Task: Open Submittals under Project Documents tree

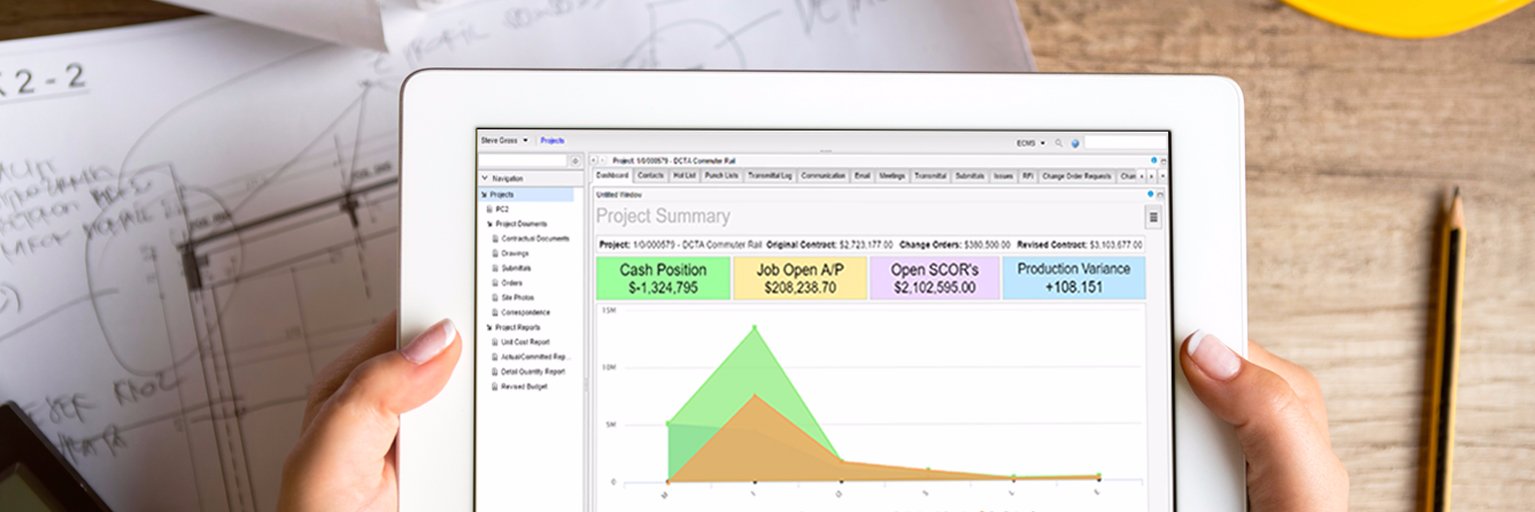Action: tap(516, 268)
